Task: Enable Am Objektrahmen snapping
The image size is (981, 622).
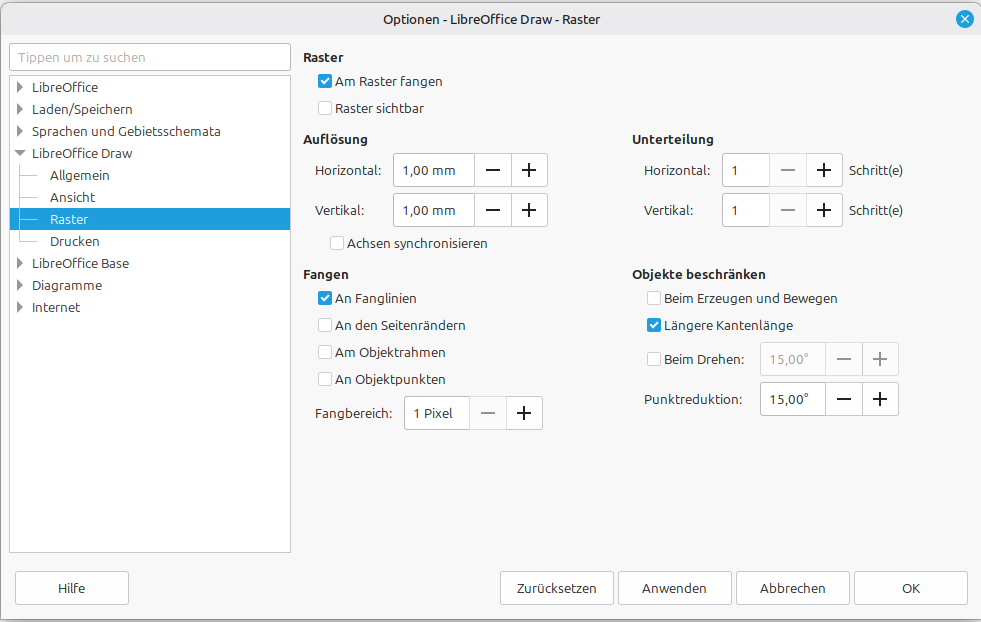Action: (325, 352)
